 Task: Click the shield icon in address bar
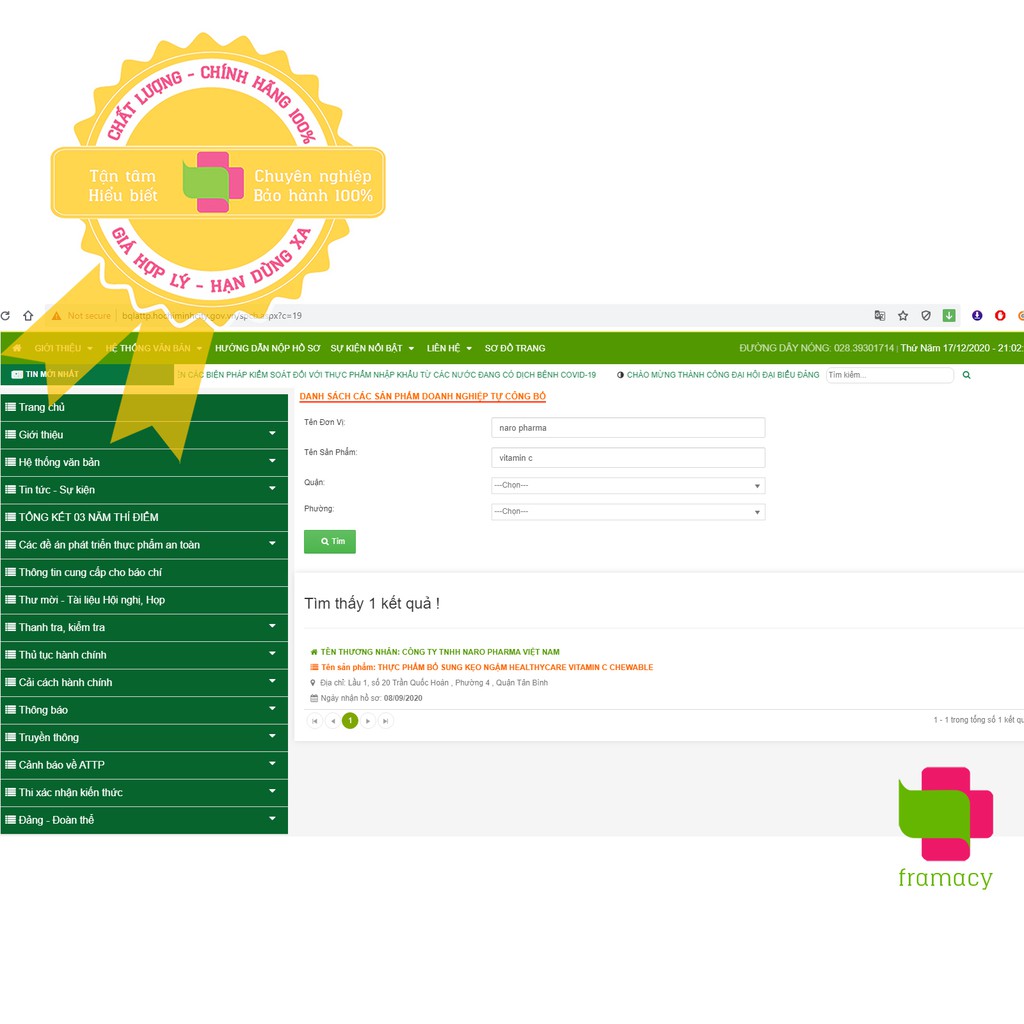(926, 316)
